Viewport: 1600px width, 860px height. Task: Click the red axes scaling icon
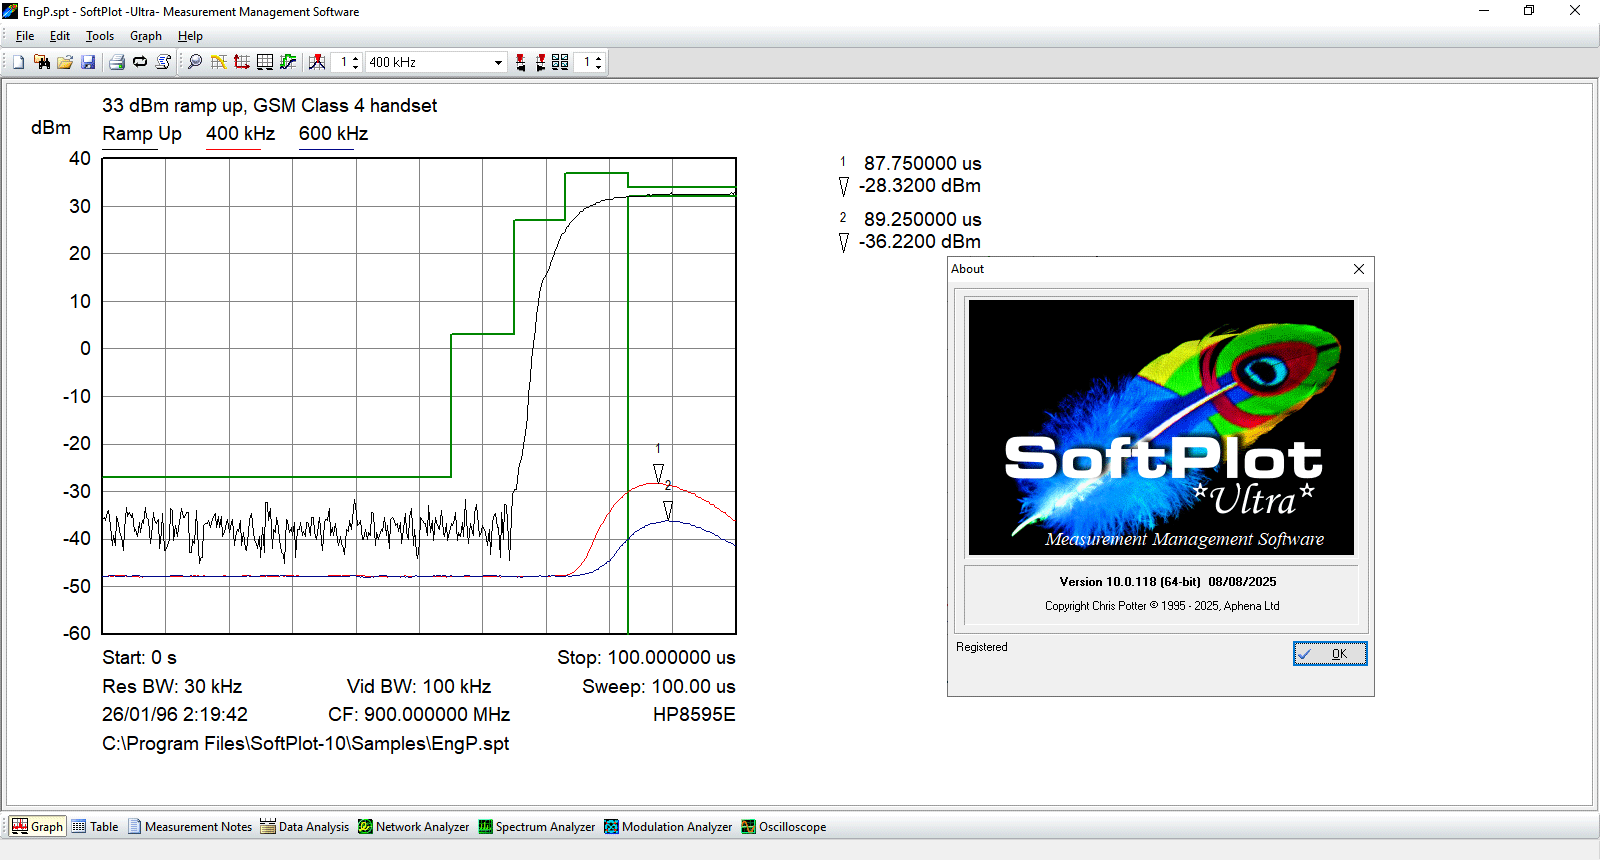[x=242, y=62]
